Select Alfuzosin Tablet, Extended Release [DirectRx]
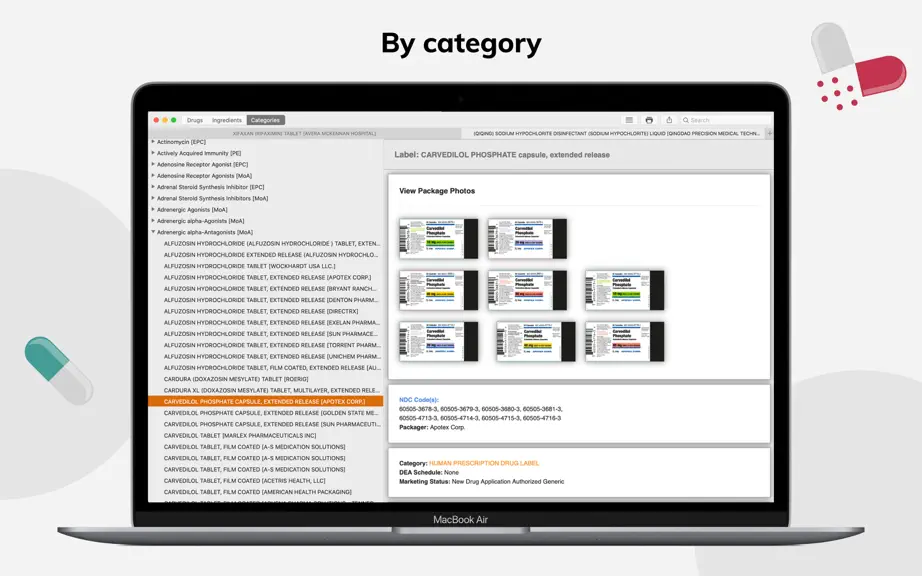 (266, 311)
